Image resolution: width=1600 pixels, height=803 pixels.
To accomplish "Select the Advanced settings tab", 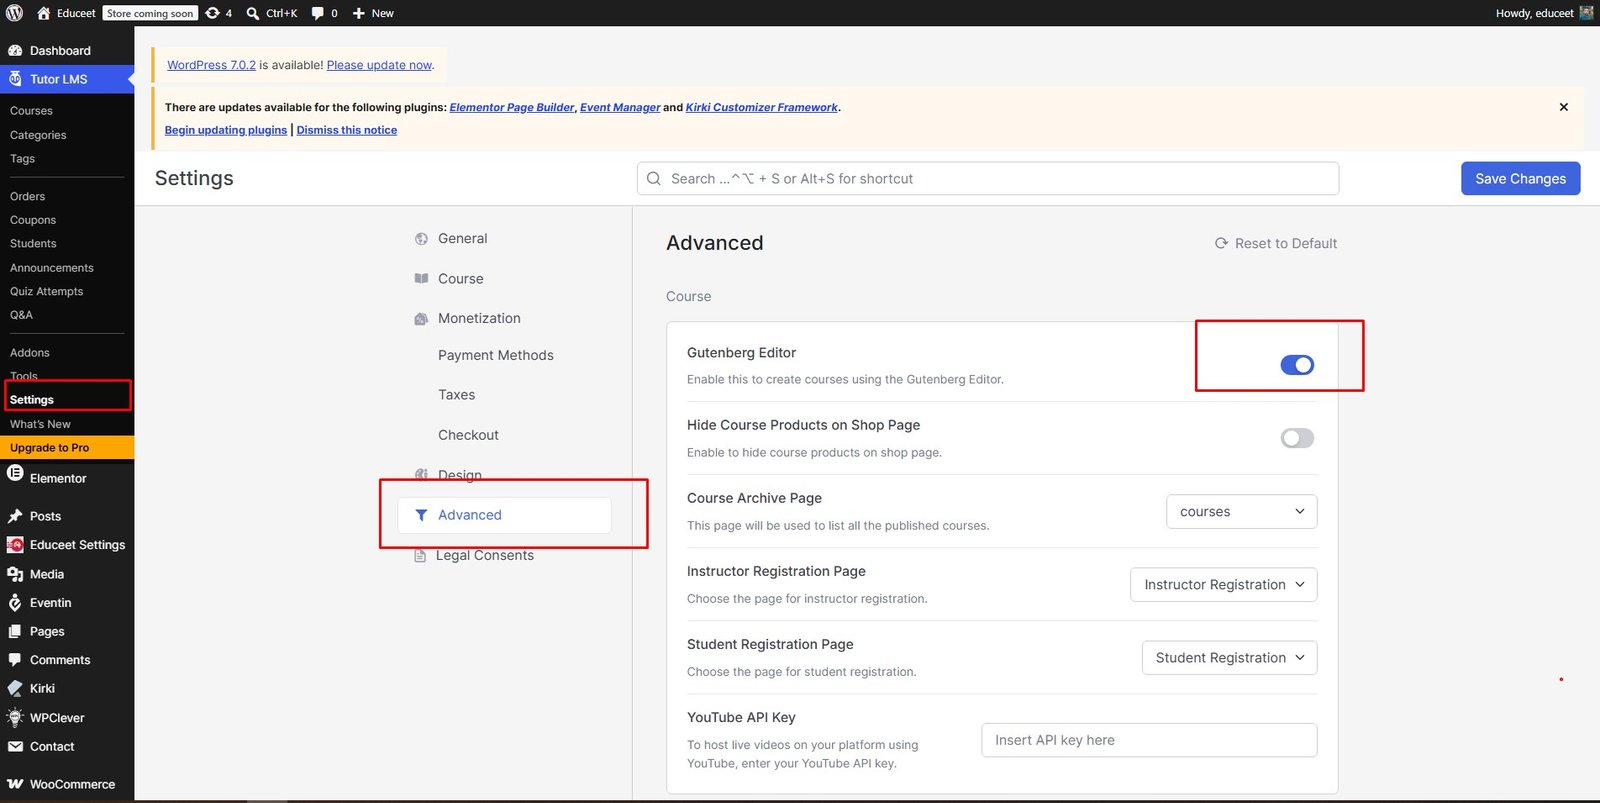I will [x=504, y=515].
